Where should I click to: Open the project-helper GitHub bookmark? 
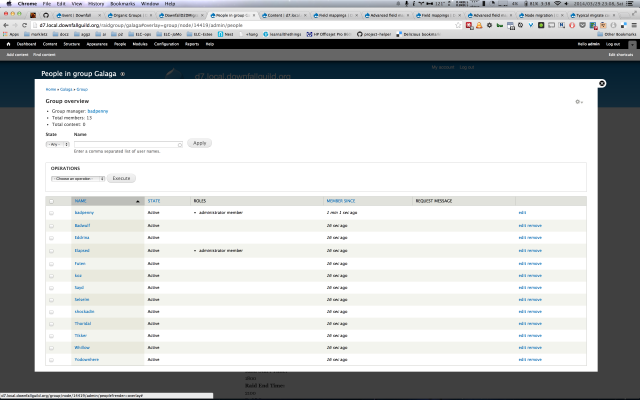point(374,34)
